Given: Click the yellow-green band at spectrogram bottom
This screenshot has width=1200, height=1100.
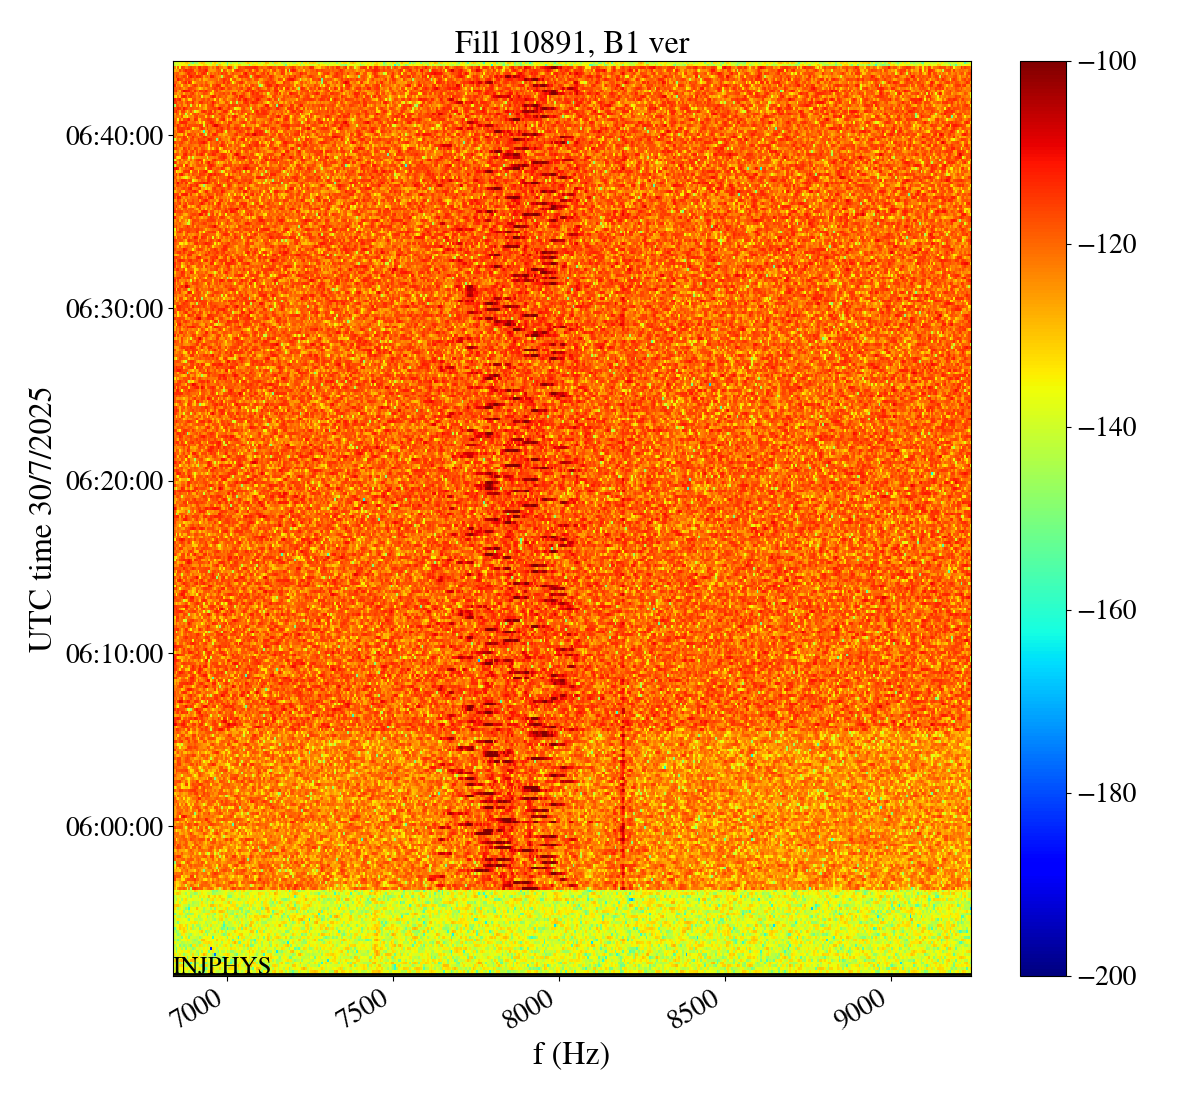Looking at the screenshot, I should point(571,930).
